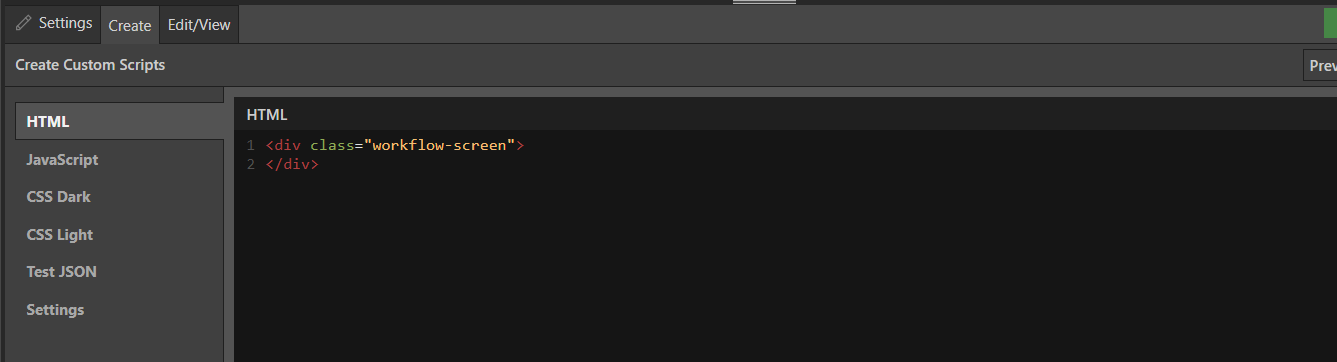Place cursor in opening div tag line
The height and width of the screenshot is (362, 1337).
[395, 145]
